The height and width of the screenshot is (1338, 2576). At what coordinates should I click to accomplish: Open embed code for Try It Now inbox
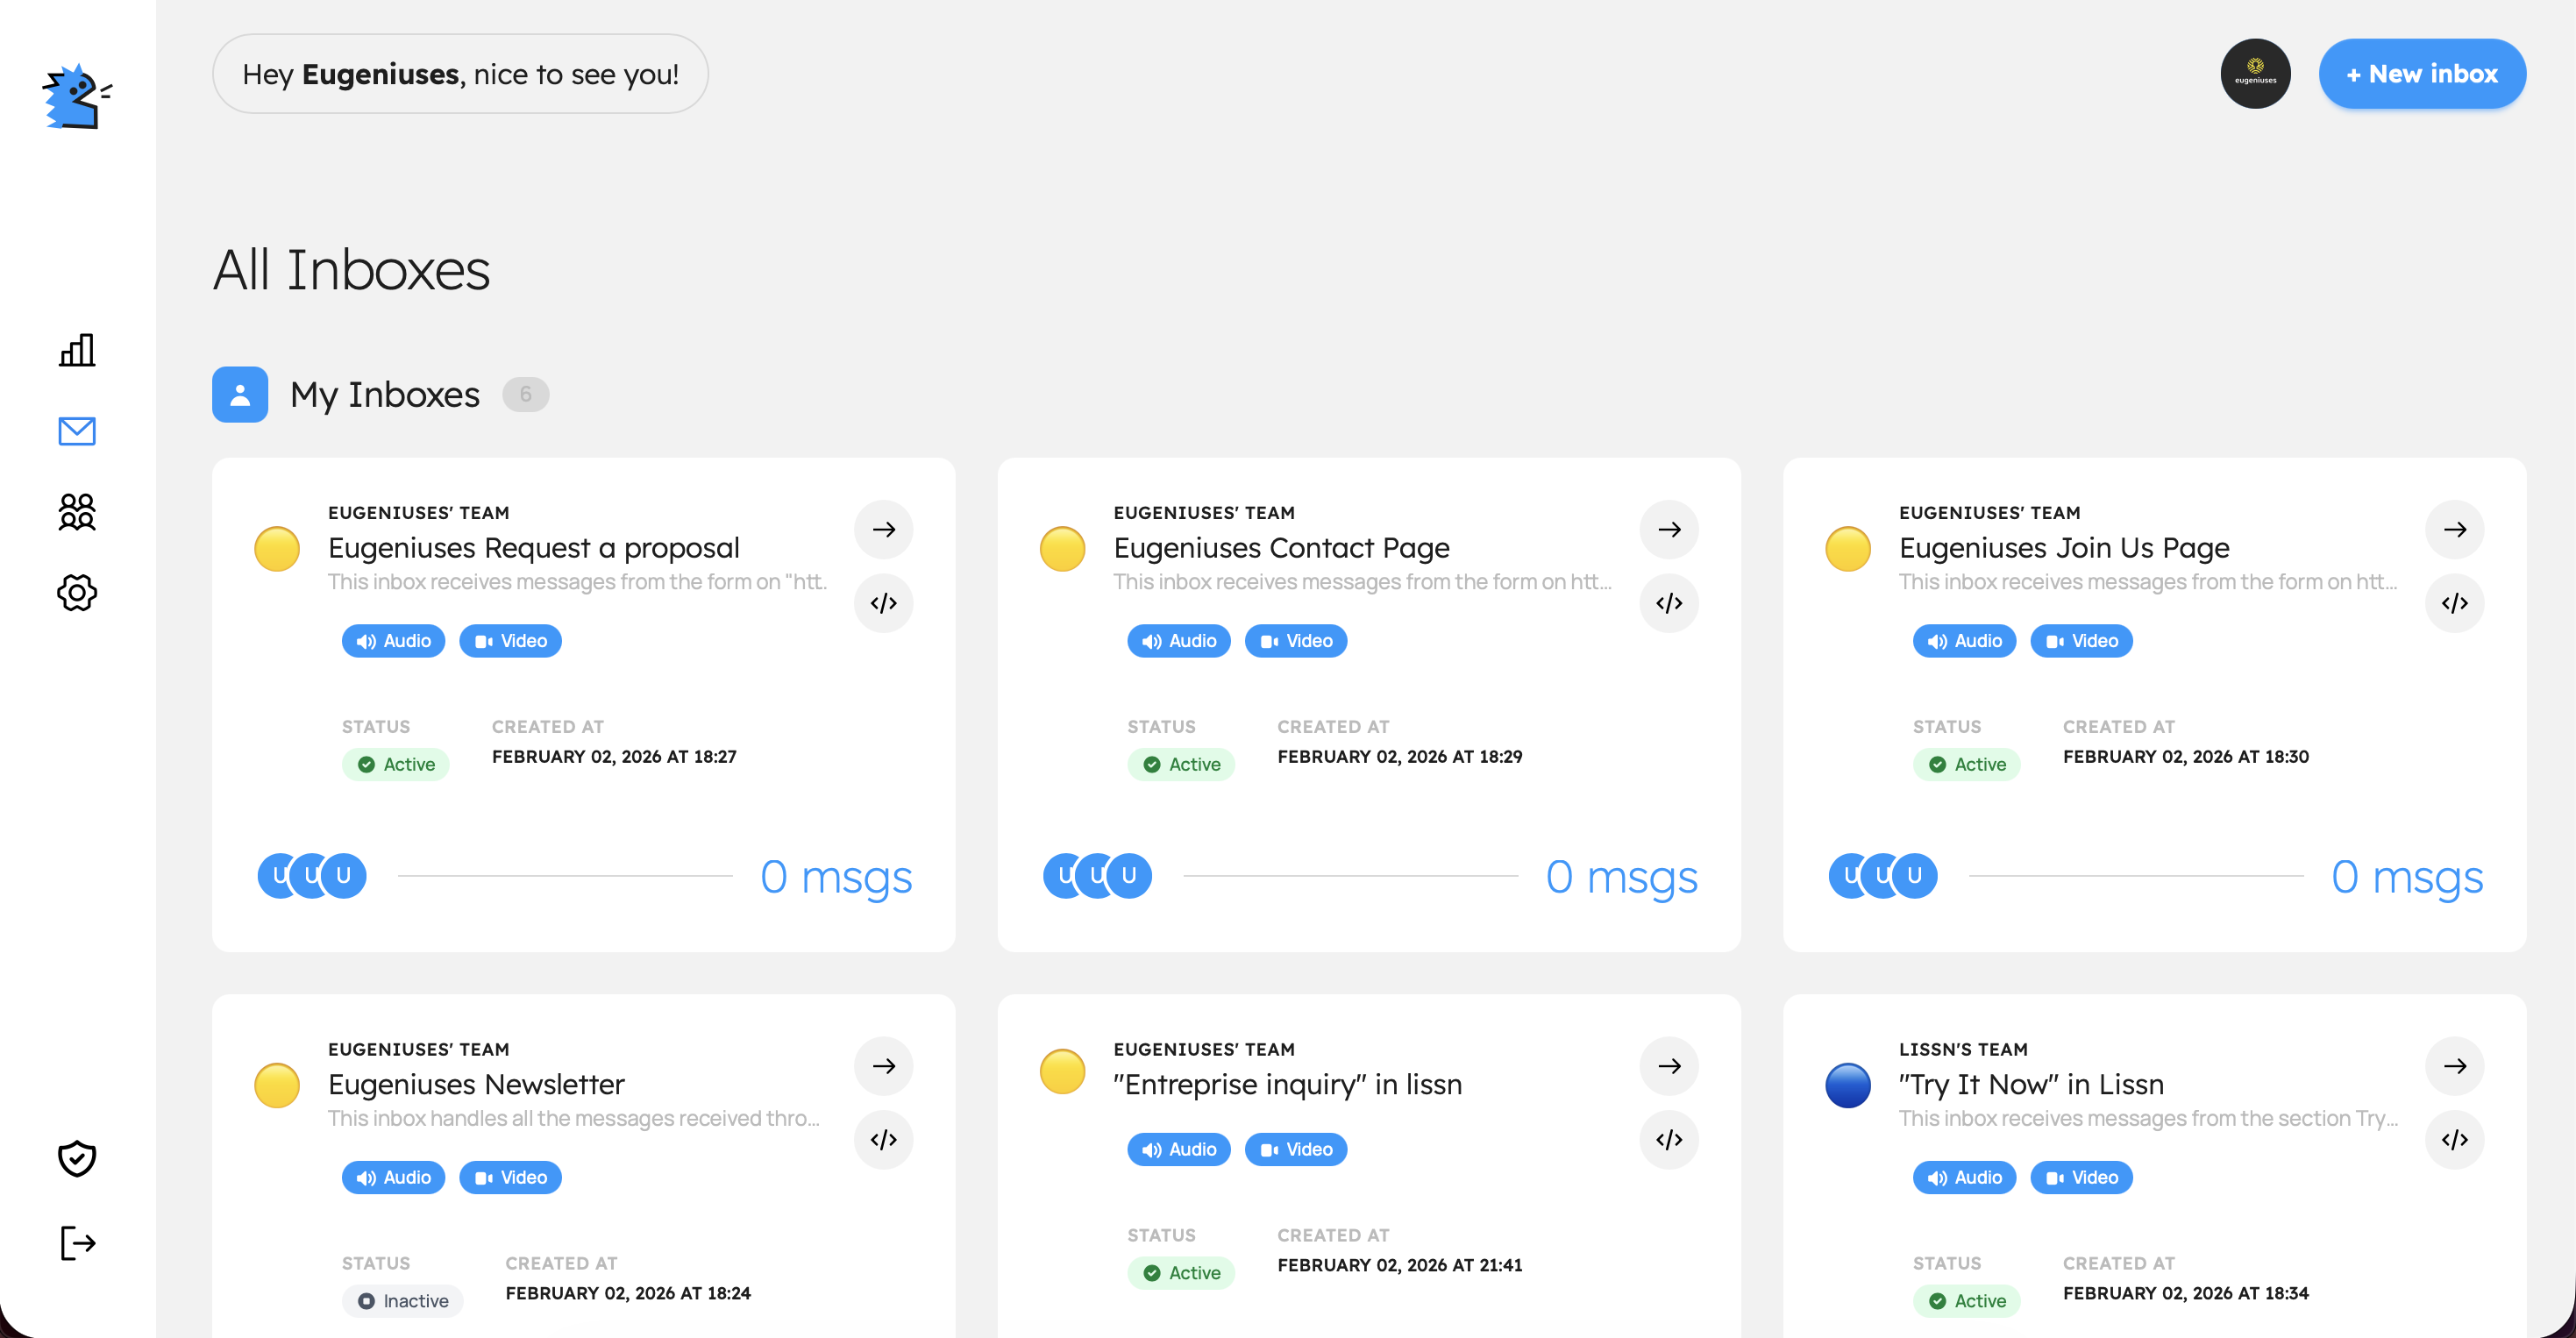[2454, 1140]
